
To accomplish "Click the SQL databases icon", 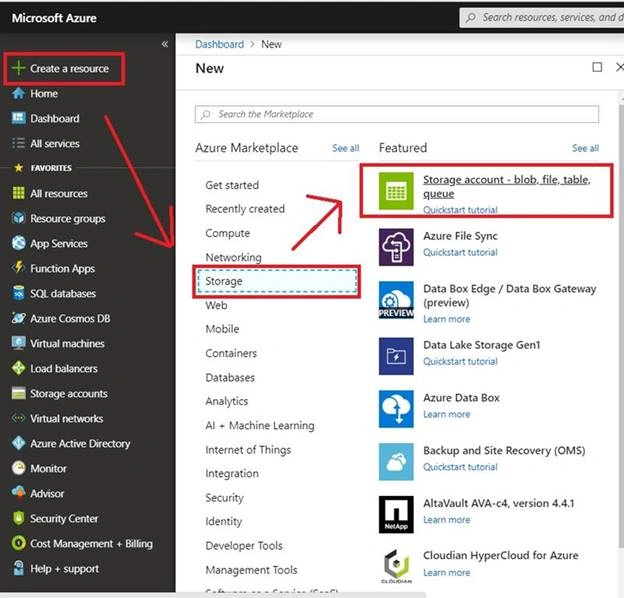I will [x=18, y=293].
